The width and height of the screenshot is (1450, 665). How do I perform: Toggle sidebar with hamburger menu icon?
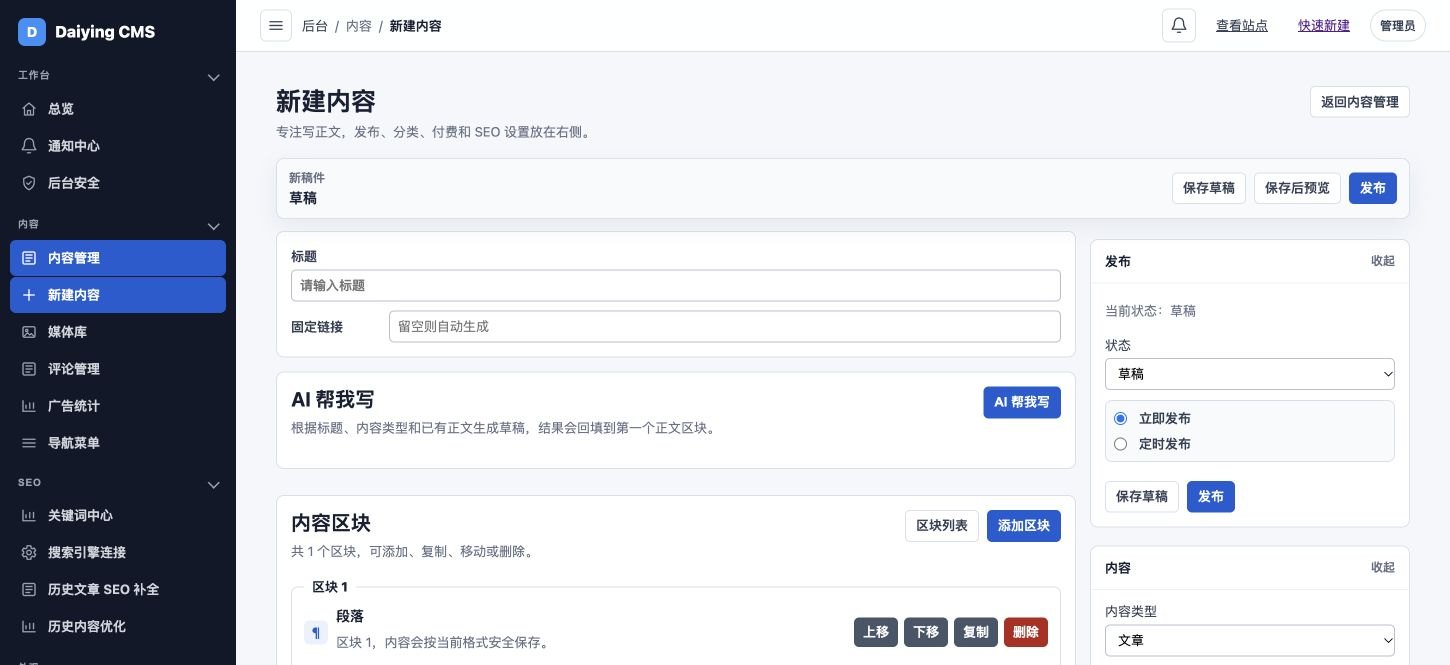point(276,26)
